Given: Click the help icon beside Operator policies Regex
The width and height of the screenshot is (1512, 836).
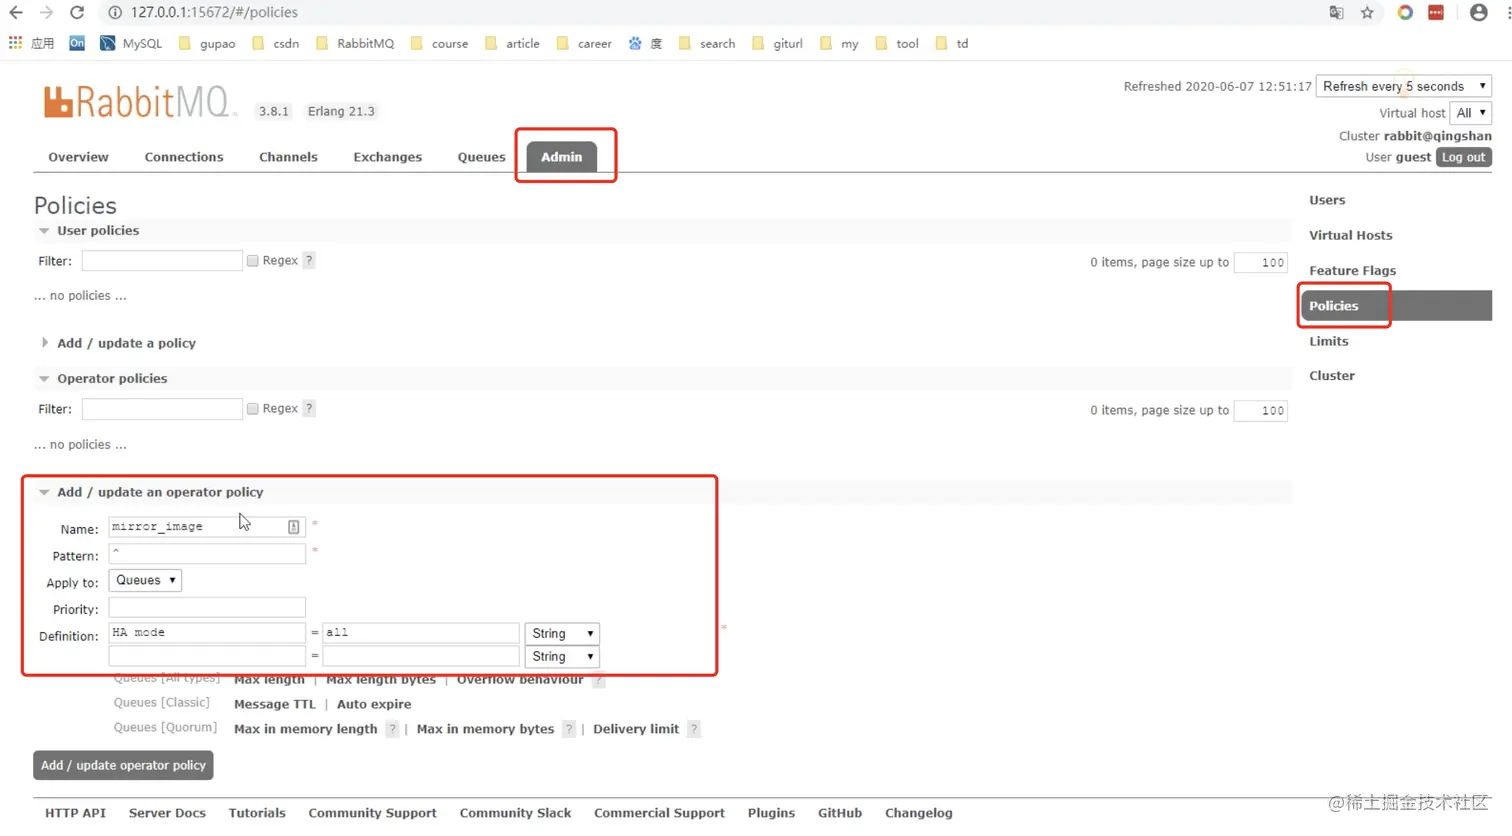Looking at the screenshot, I should point(309,408).
